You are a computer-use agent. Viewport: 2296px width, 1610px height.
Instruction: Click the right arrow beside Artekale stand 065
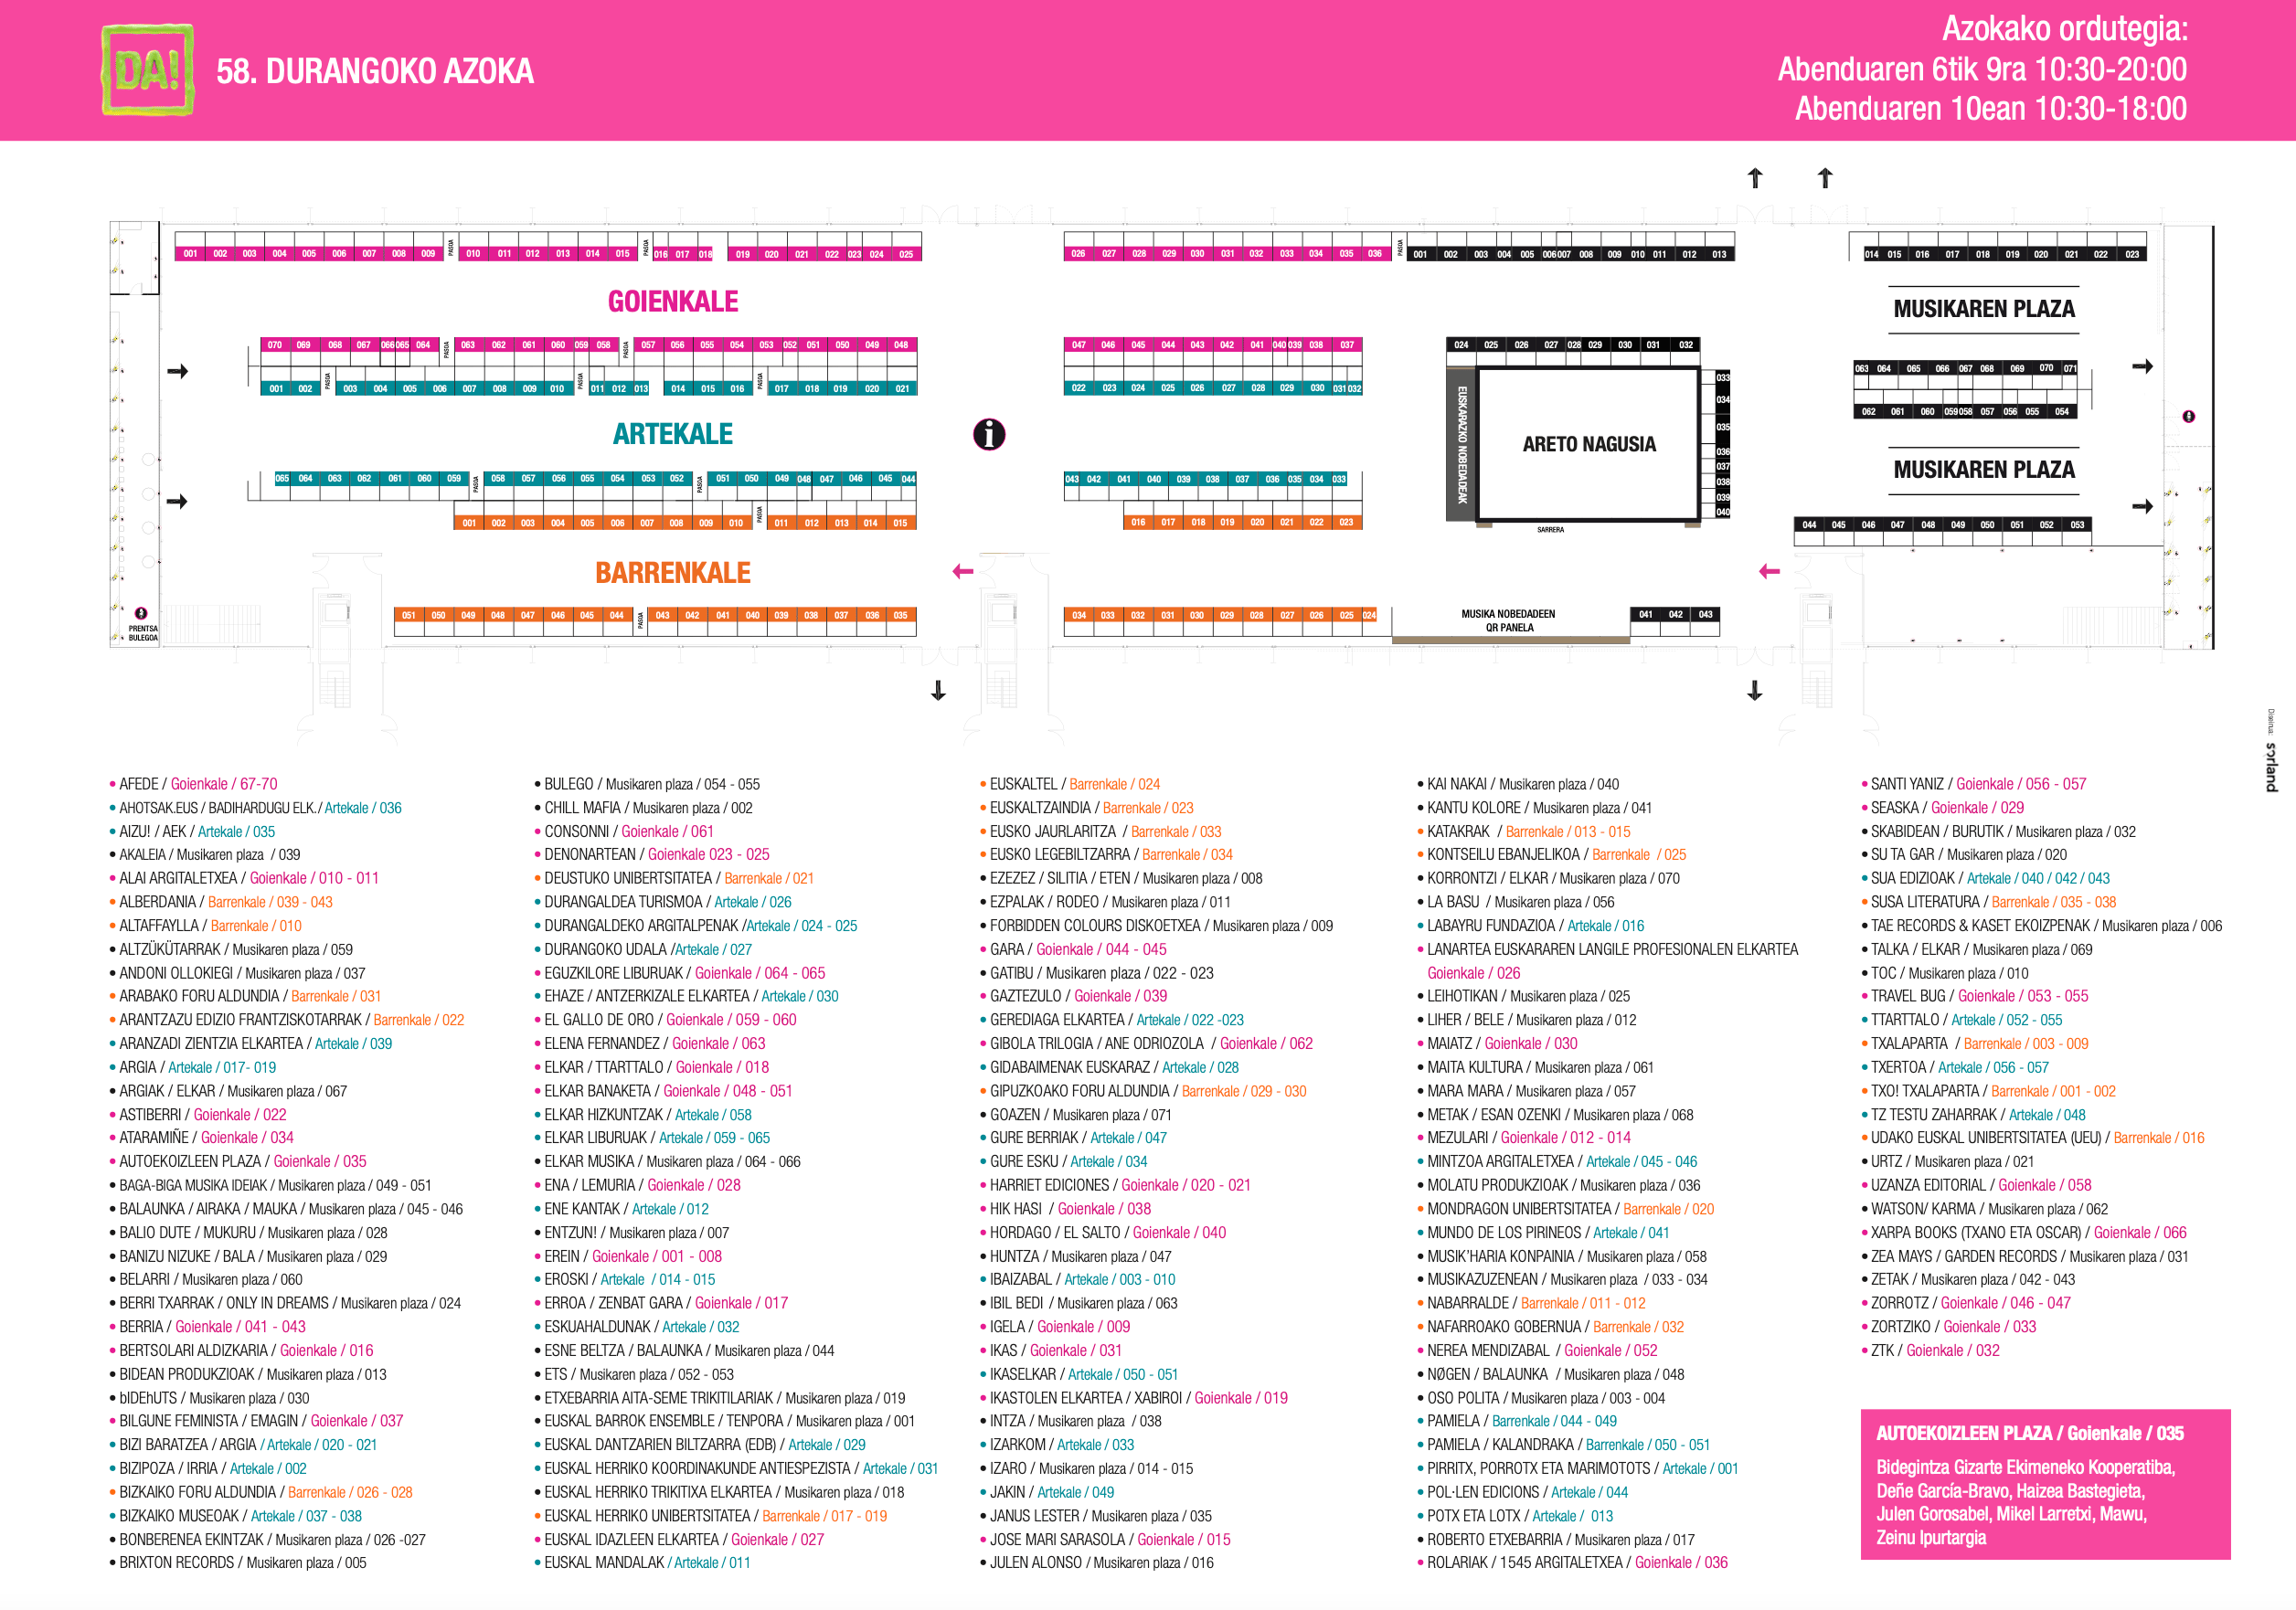177,501
